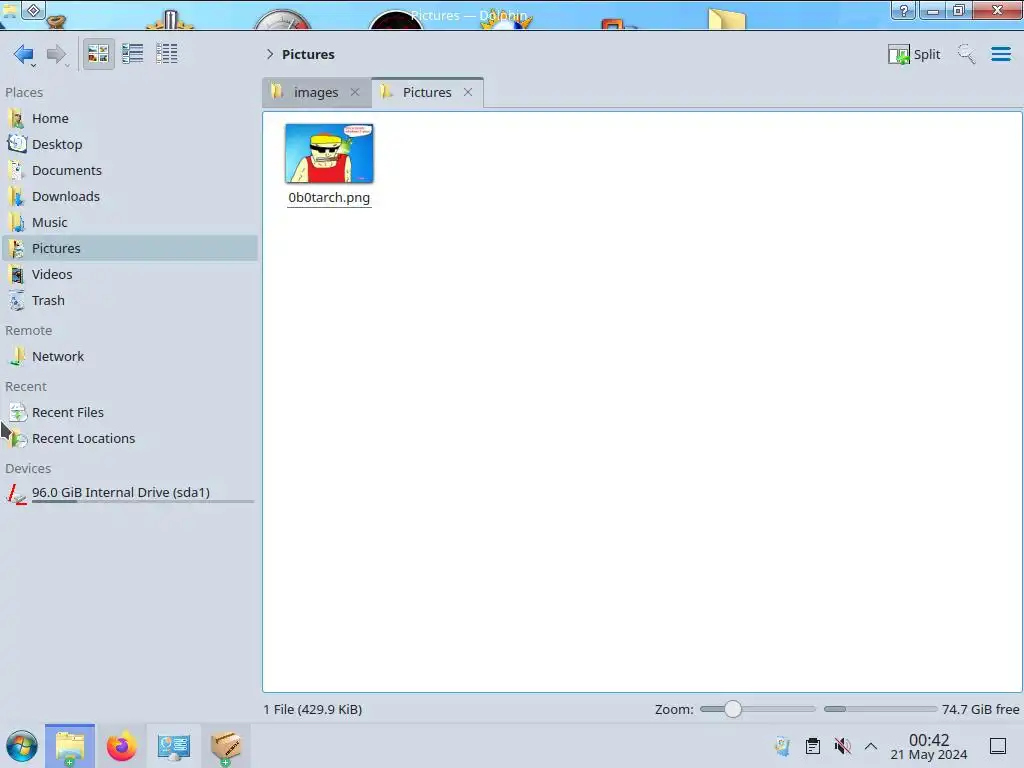Viewport: 1024px width, 768px height.
Task: Open Desktop in Places
Action: [x=131, y=144]
